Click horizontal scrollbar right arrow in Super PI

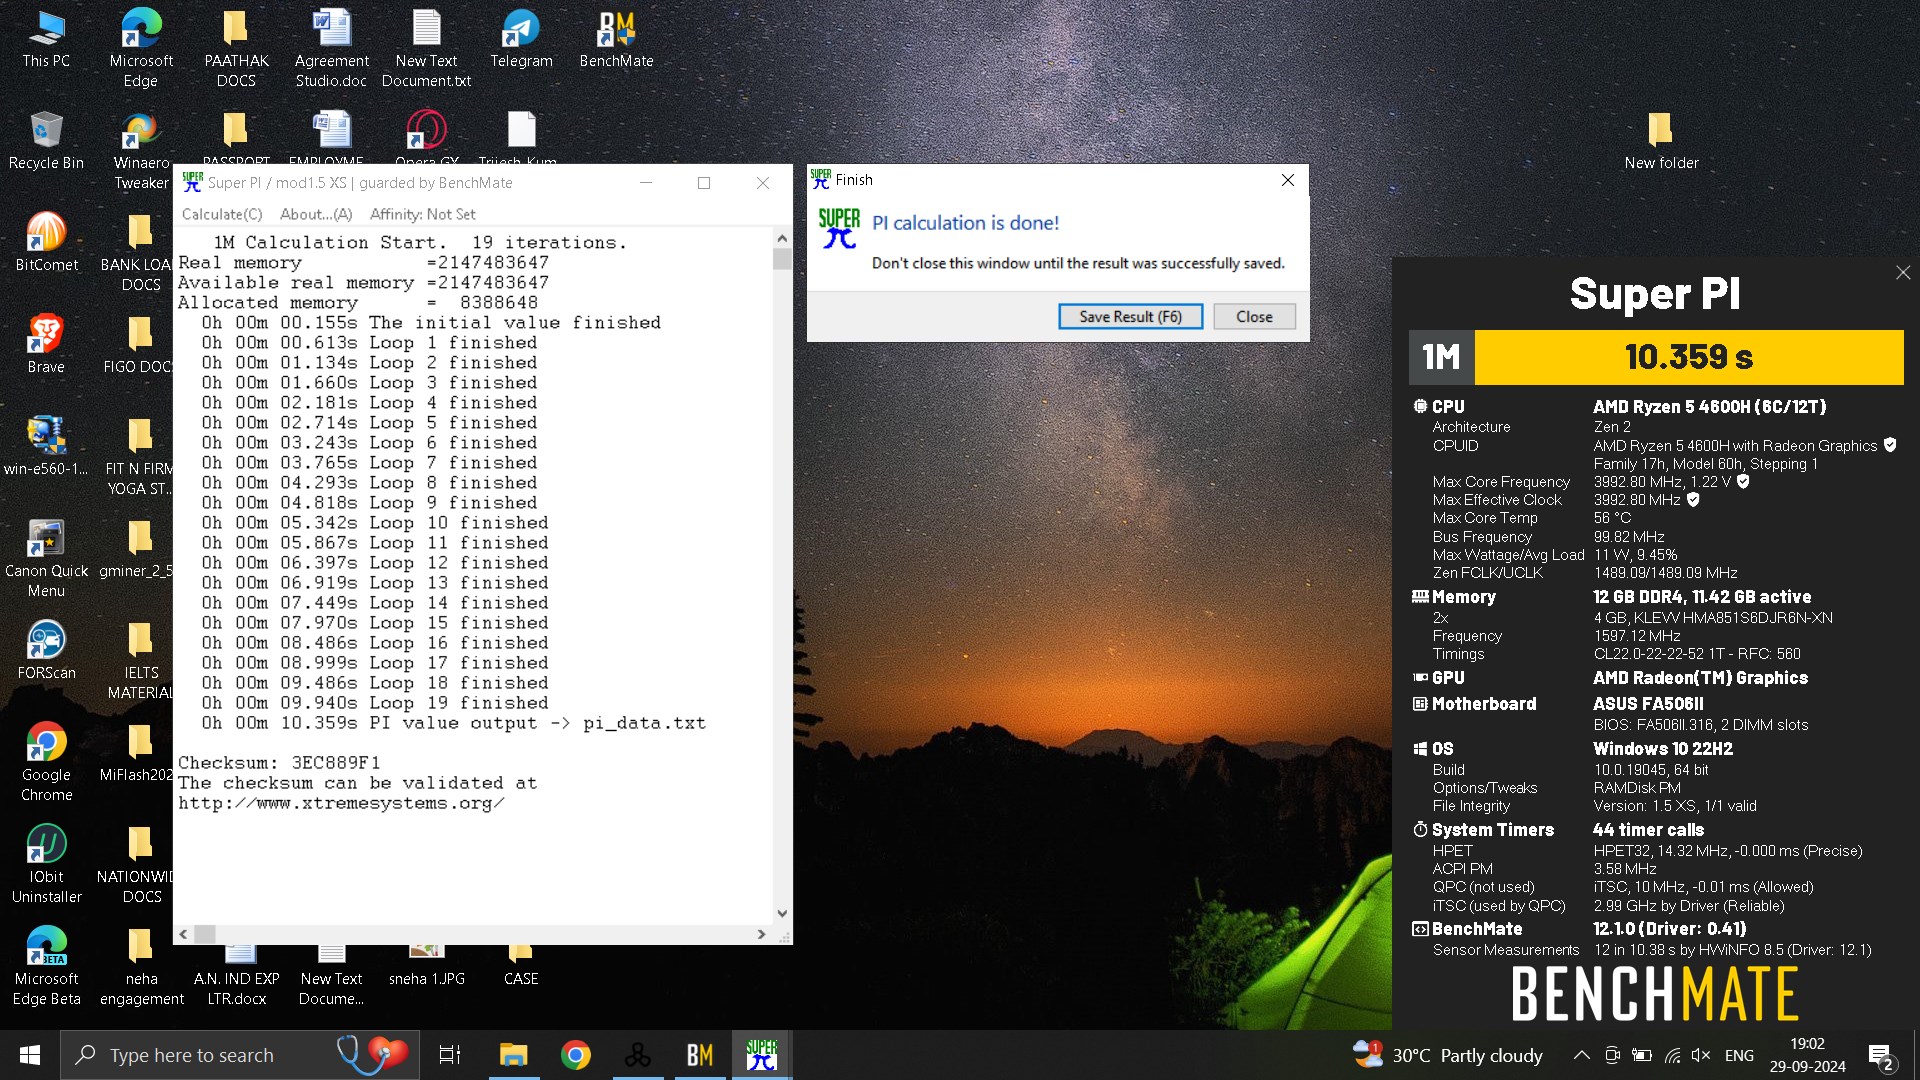tap(761, 933)
